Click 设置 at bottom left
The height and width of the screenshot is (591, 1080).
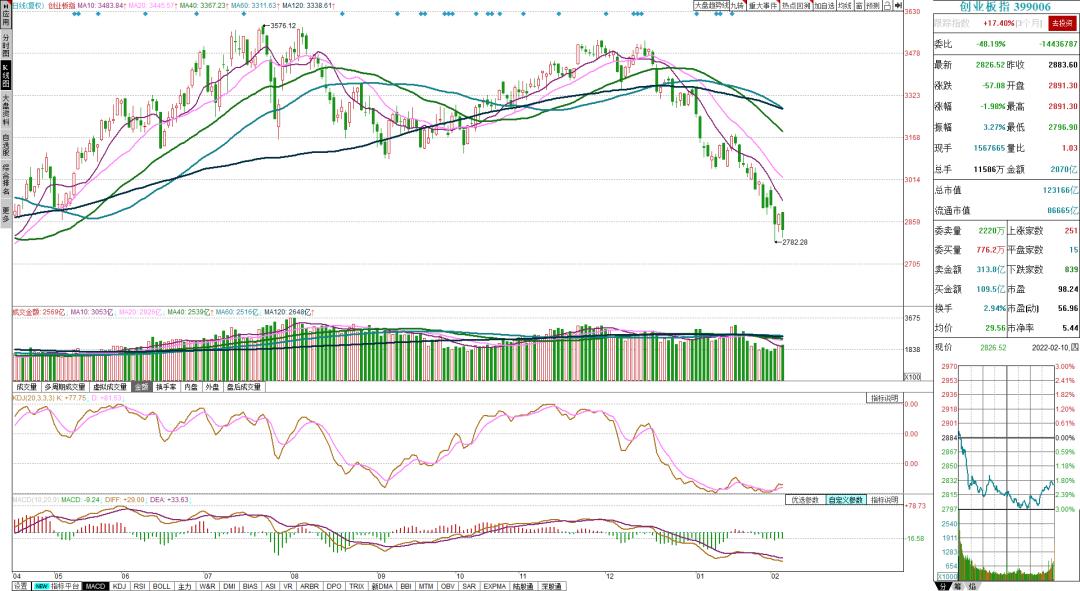point(21,586)
